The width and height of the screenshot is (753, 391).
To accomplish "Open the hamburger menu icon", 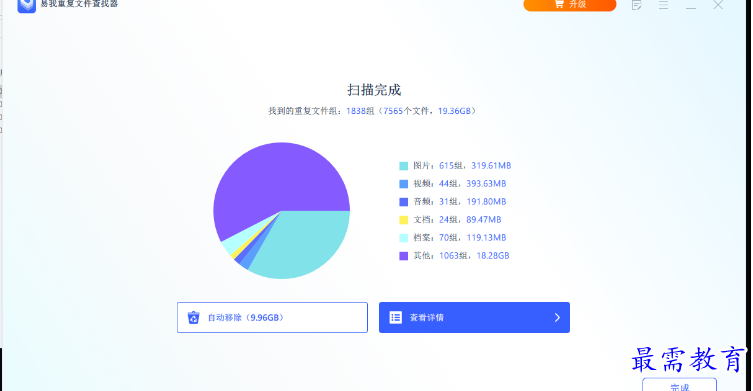I will click(664, 5).
